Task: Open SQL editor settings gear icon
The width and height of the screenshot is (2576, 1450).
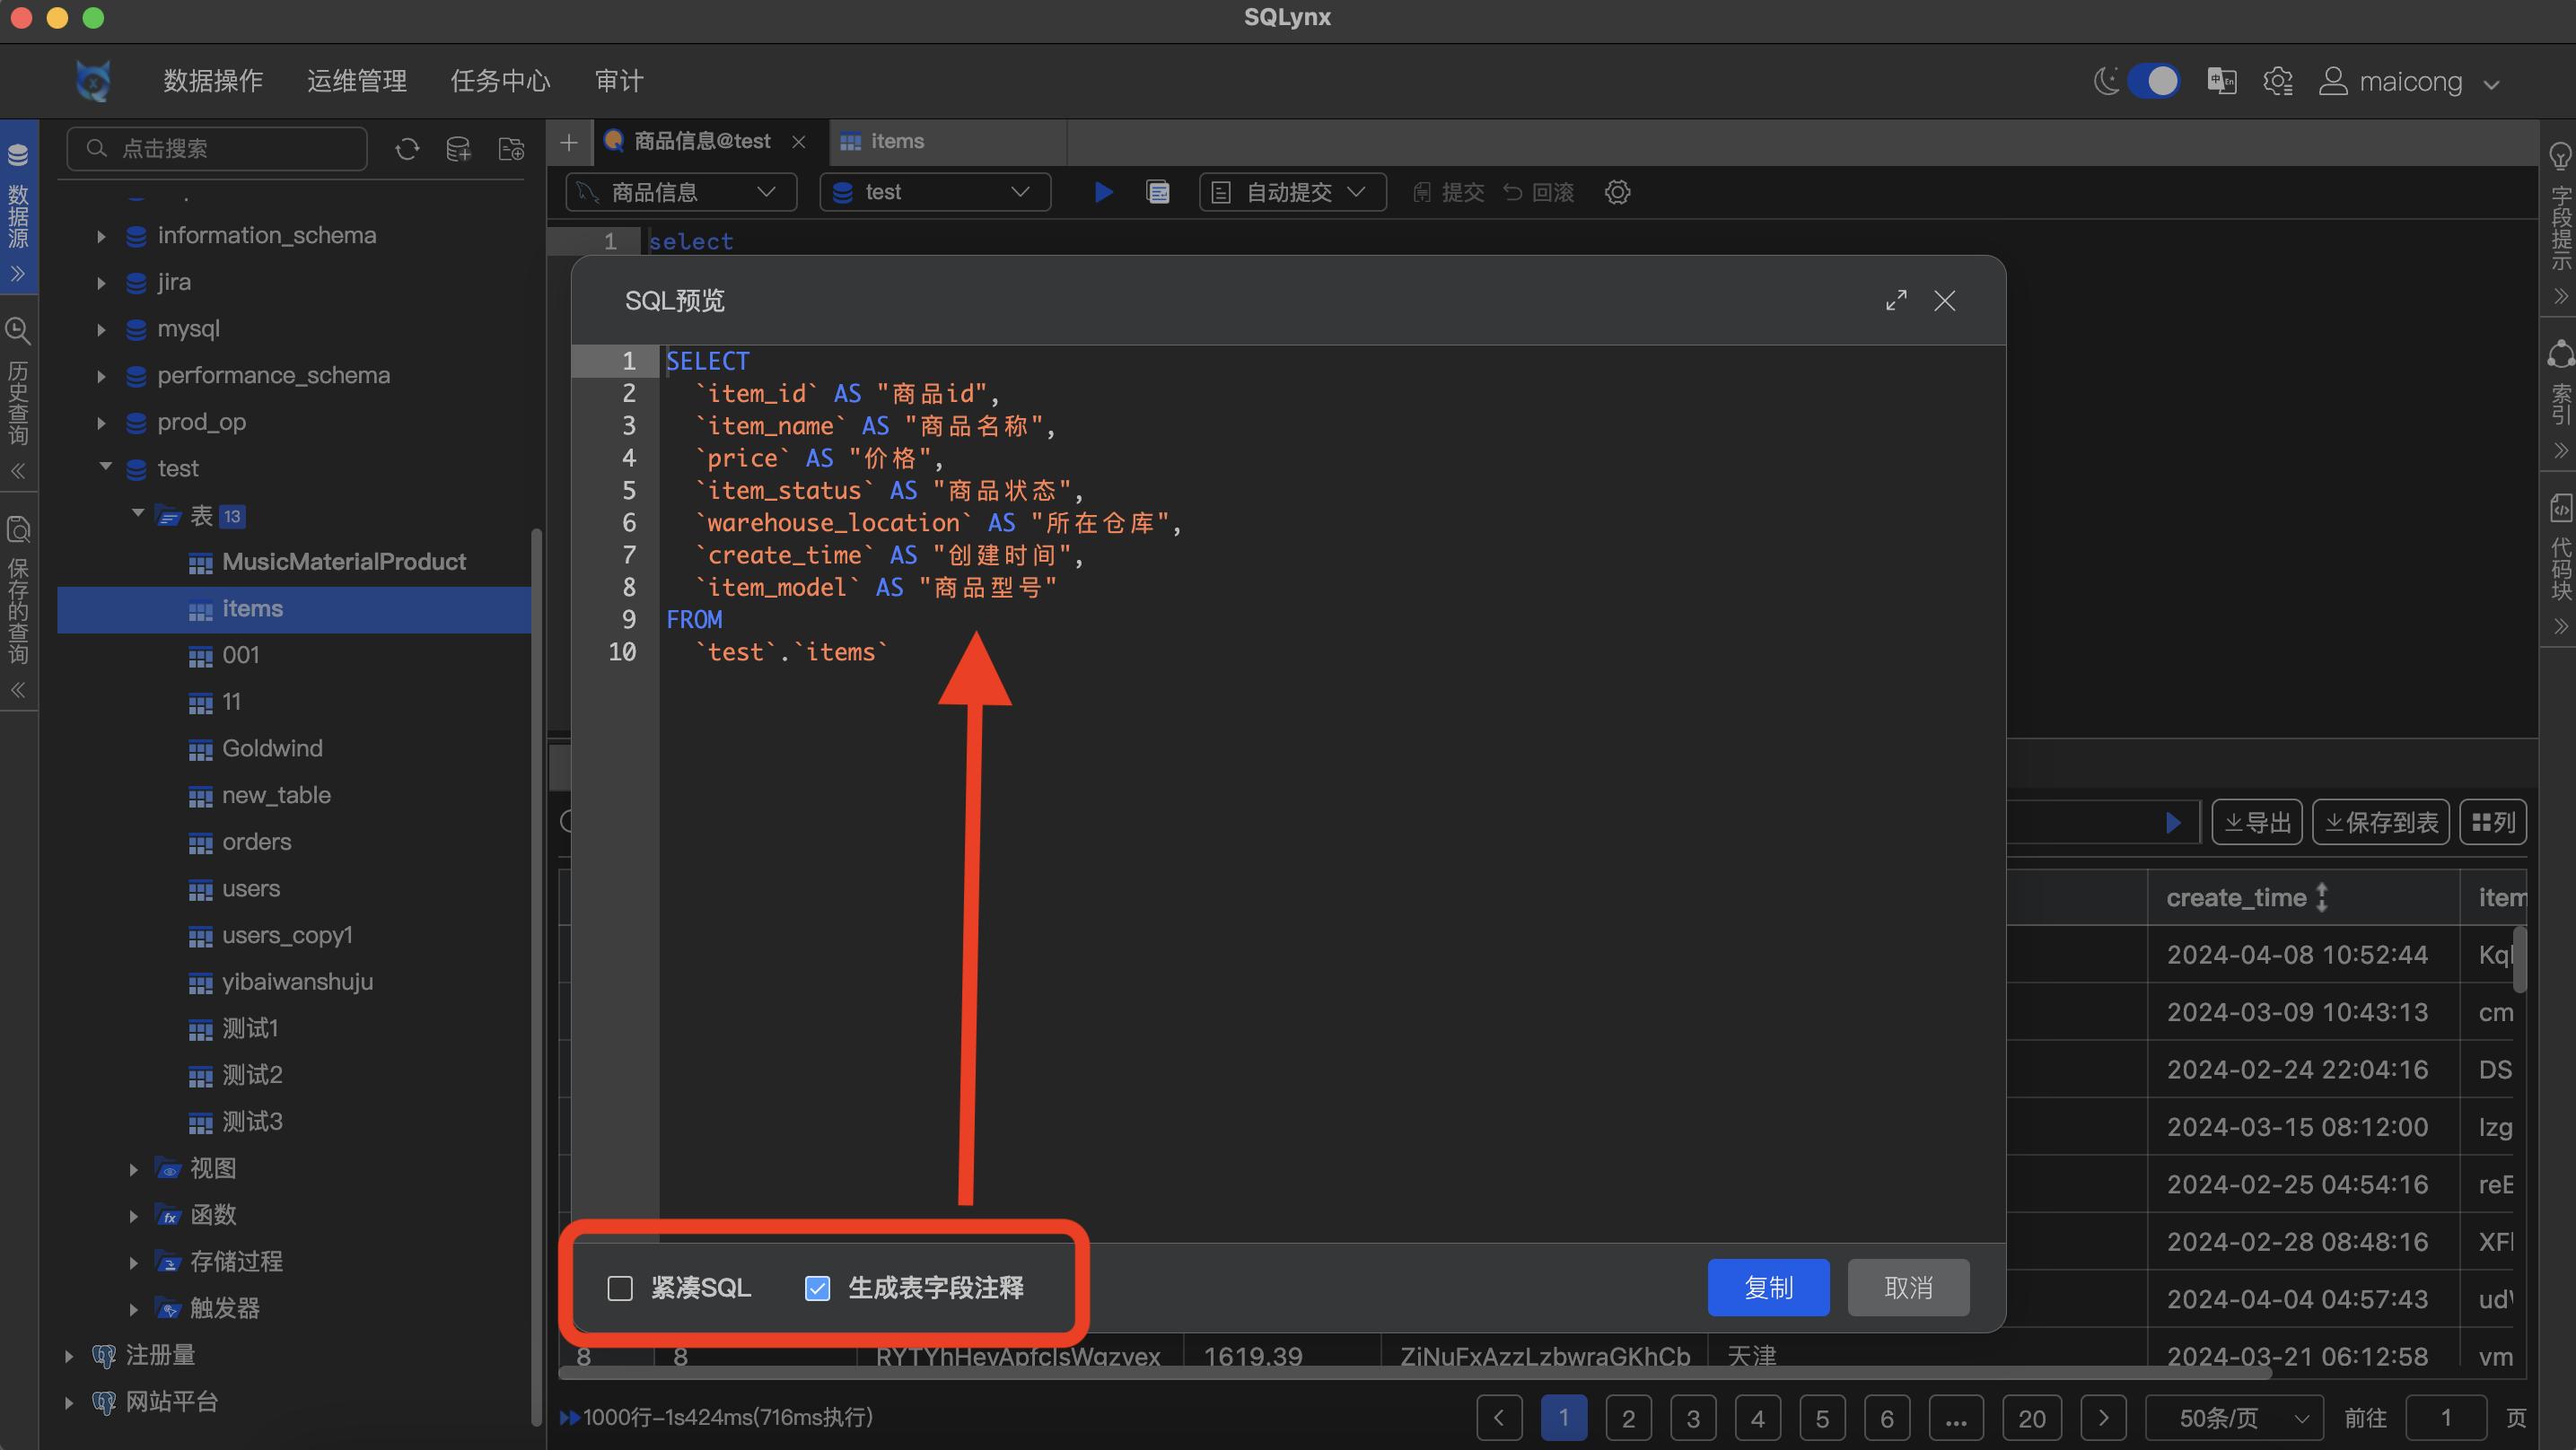Action: click(x=1617, y=192)
